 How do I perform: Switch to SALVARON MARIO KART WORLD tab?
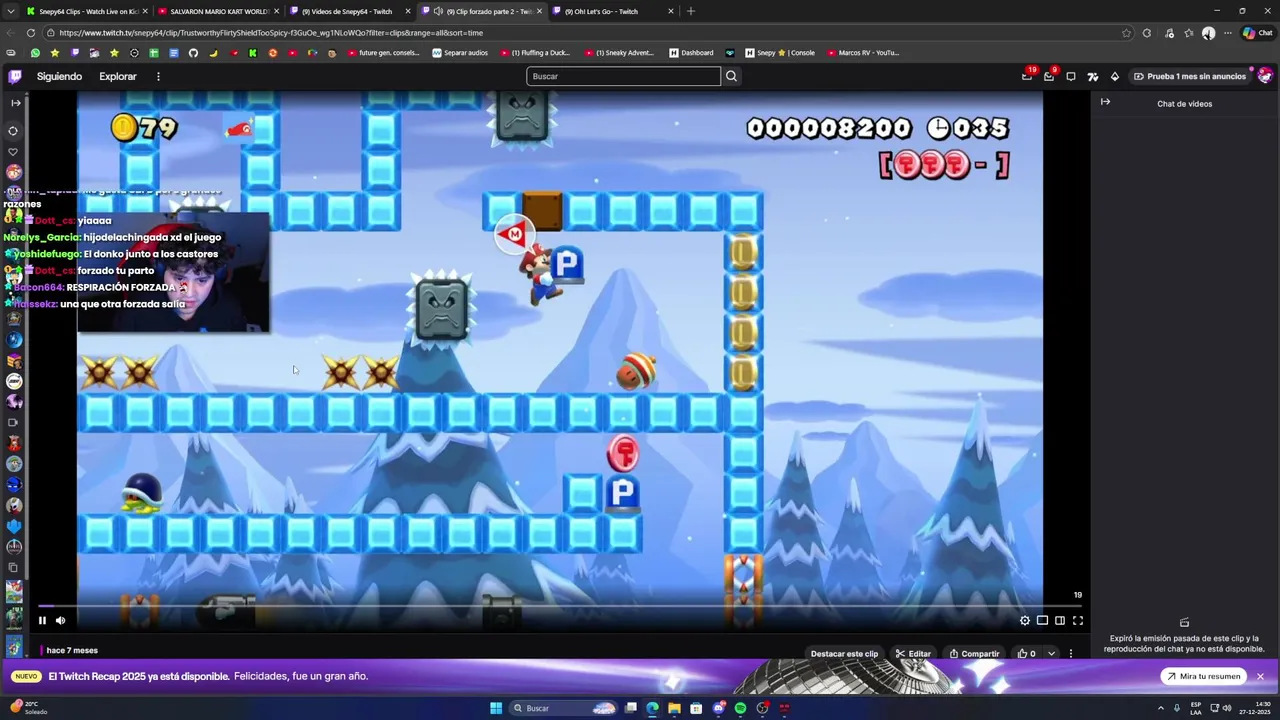tap(219, 11)
